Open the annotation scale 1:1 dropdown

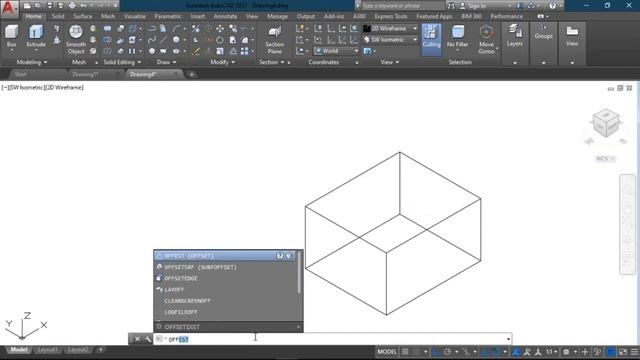tap(552, 351)
